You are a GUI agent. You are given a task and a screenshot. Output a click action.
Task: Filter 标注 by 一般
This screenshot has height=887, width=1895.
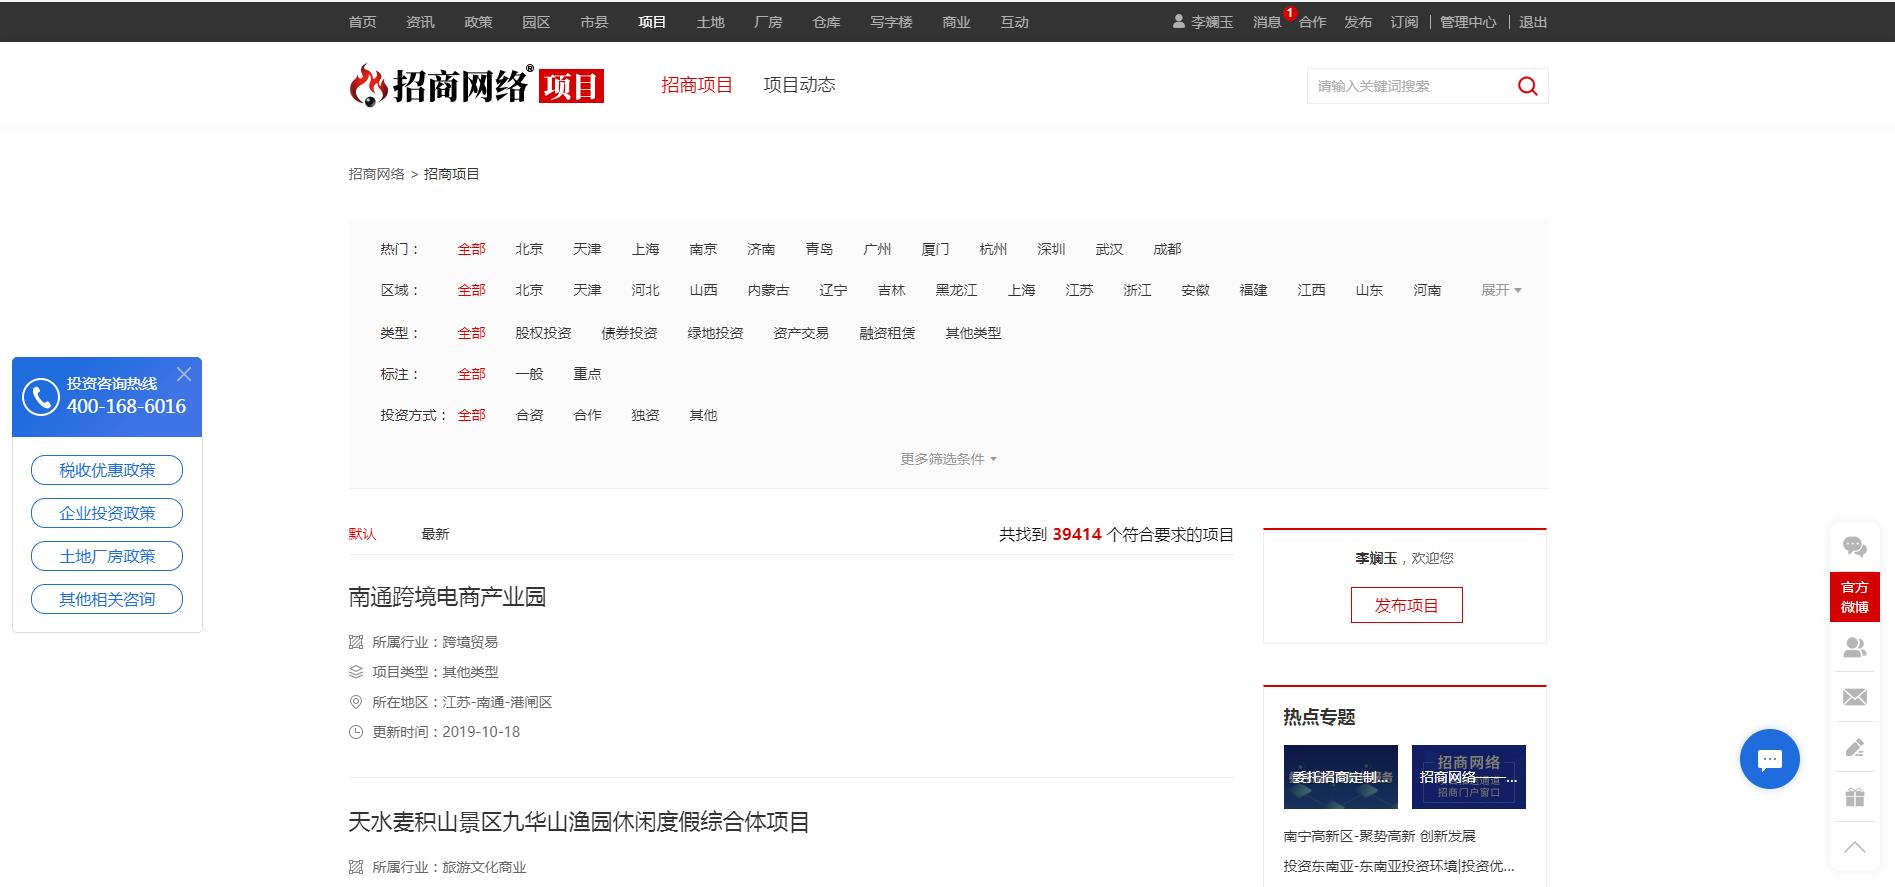(x=529, y=374)
